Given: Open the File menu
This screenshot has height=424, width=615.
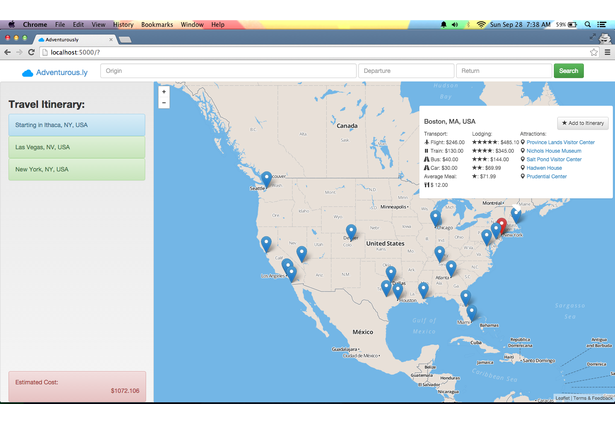Looking at the screenshot, I should coord(60,24).
